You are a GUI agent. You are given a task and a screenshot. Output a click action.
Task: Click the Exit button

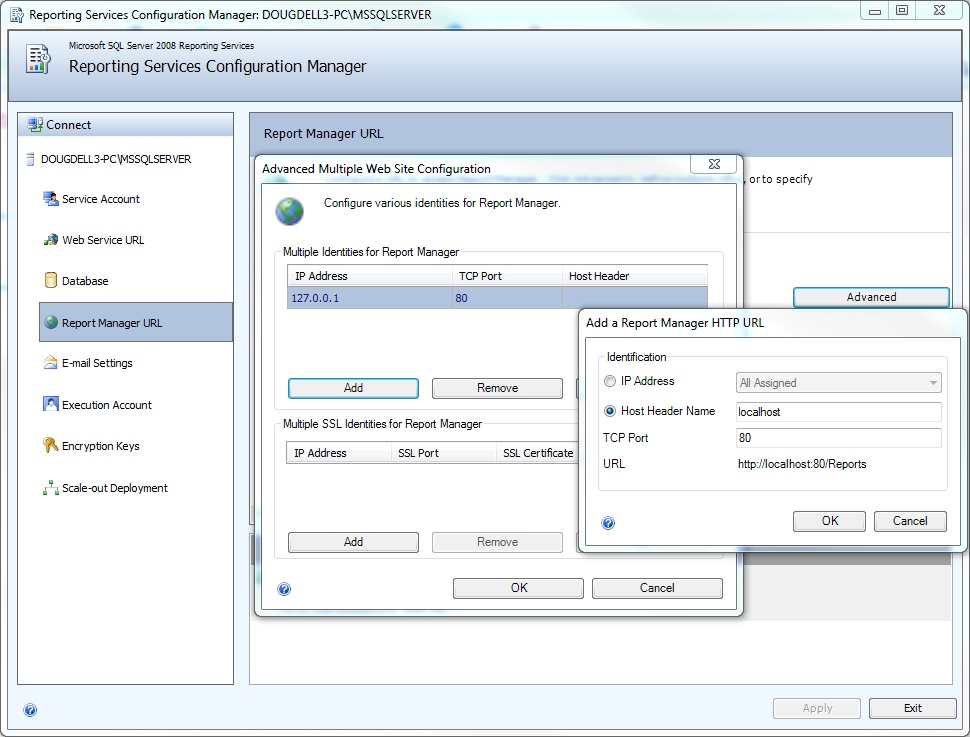click(912, 708)
